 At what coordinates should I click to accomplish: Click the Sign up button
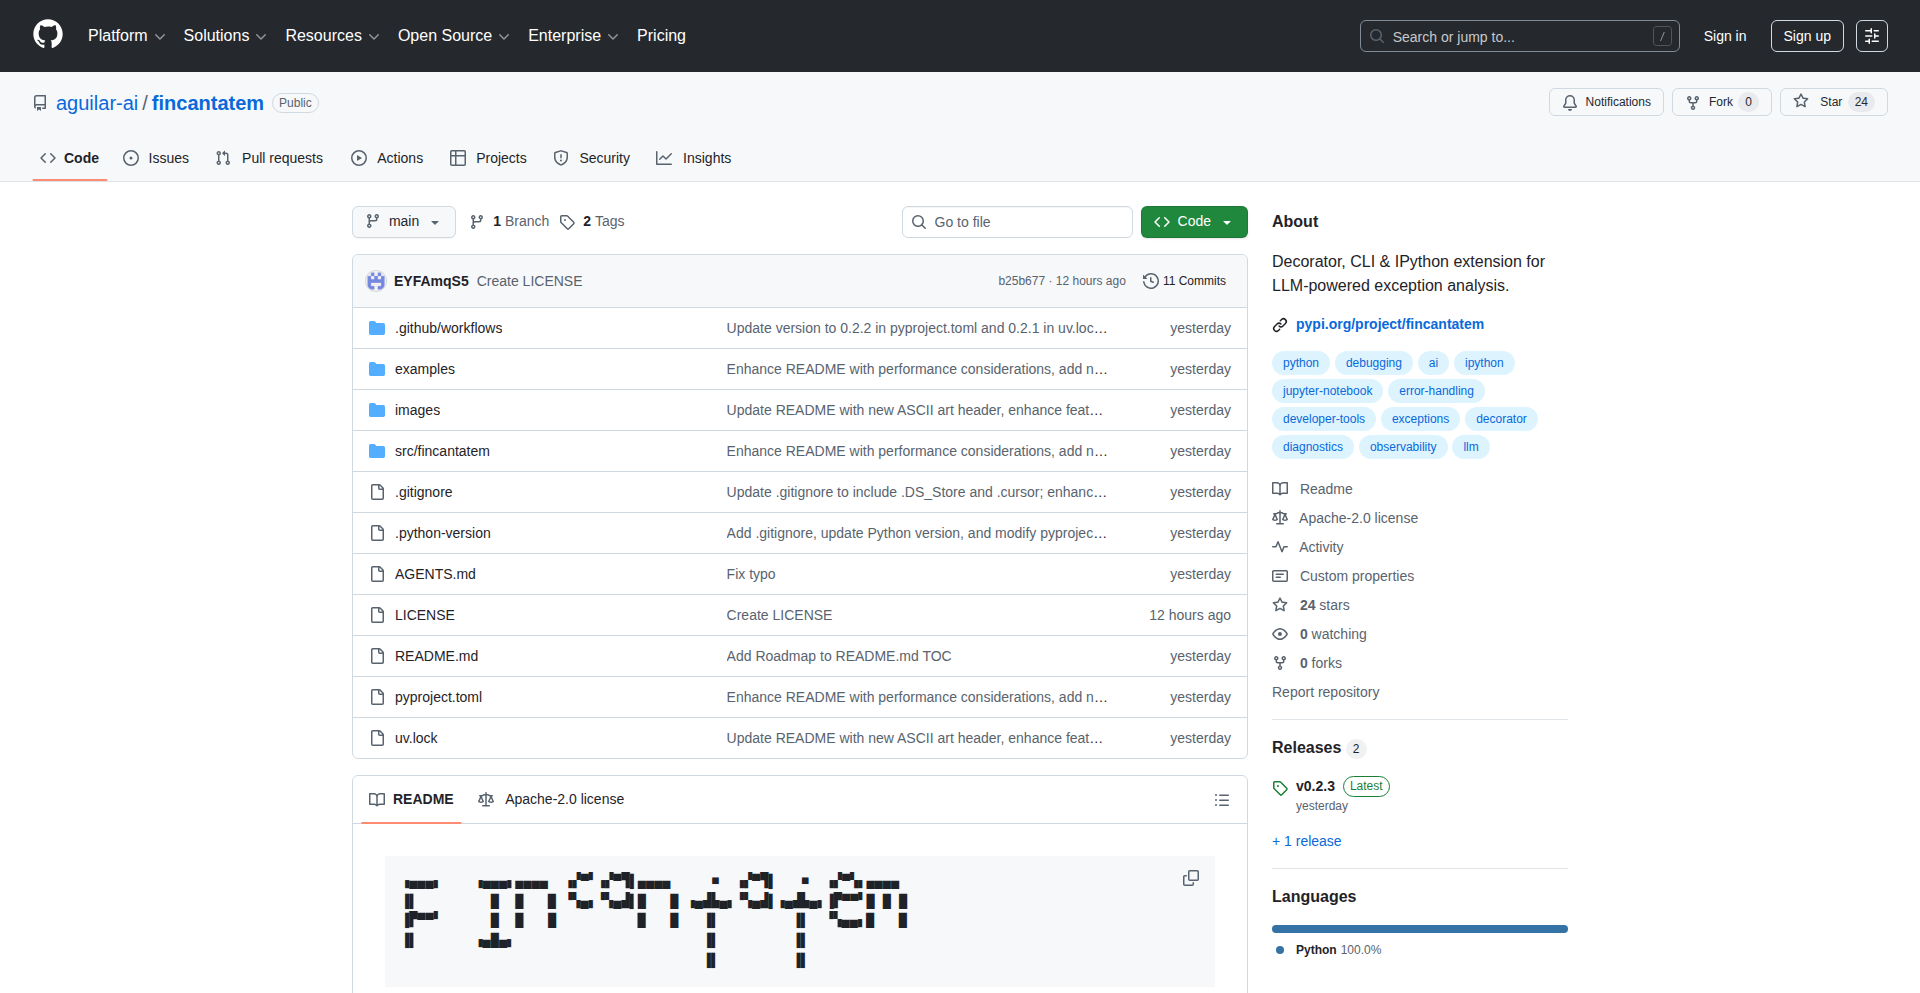tap(1807, 36)
